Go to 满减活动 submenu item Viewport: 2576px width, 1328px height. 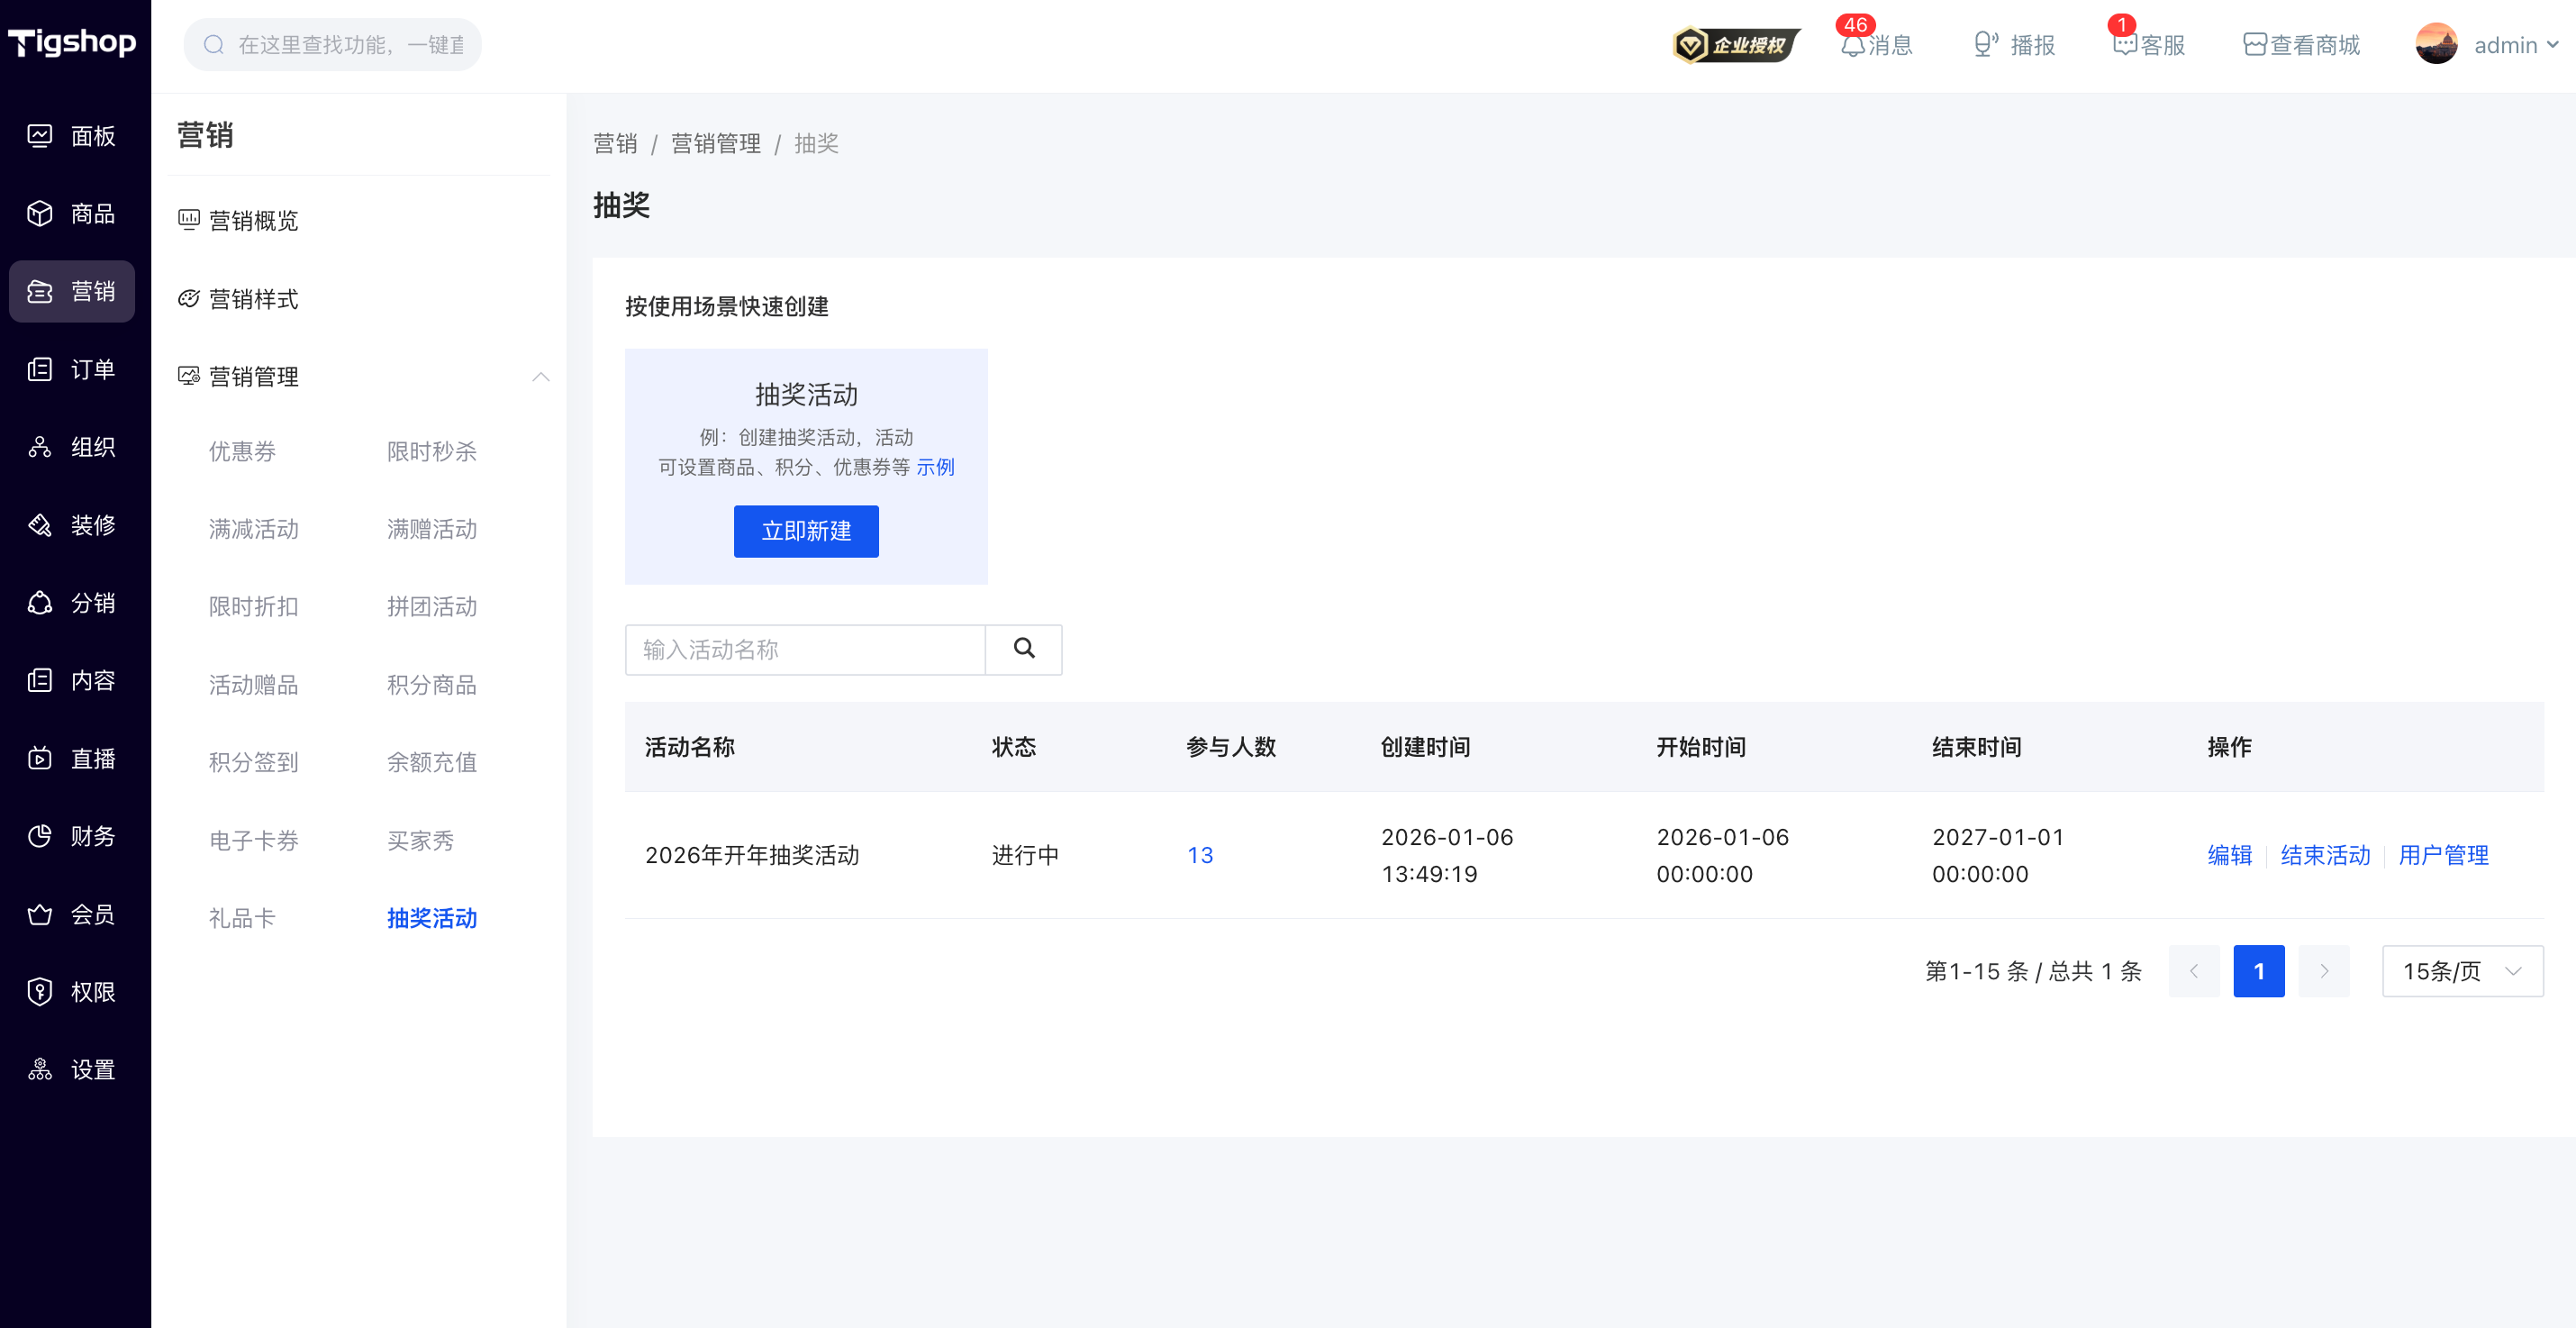[254, 529]
